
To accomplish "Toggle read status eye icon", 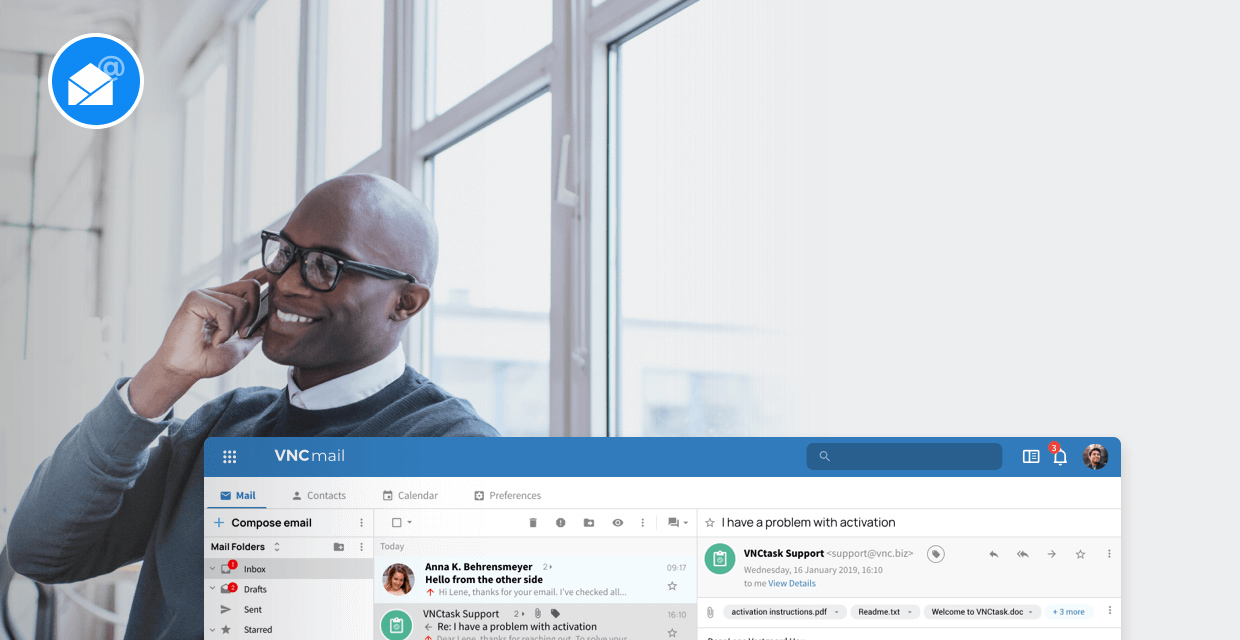I will (617, 522).
